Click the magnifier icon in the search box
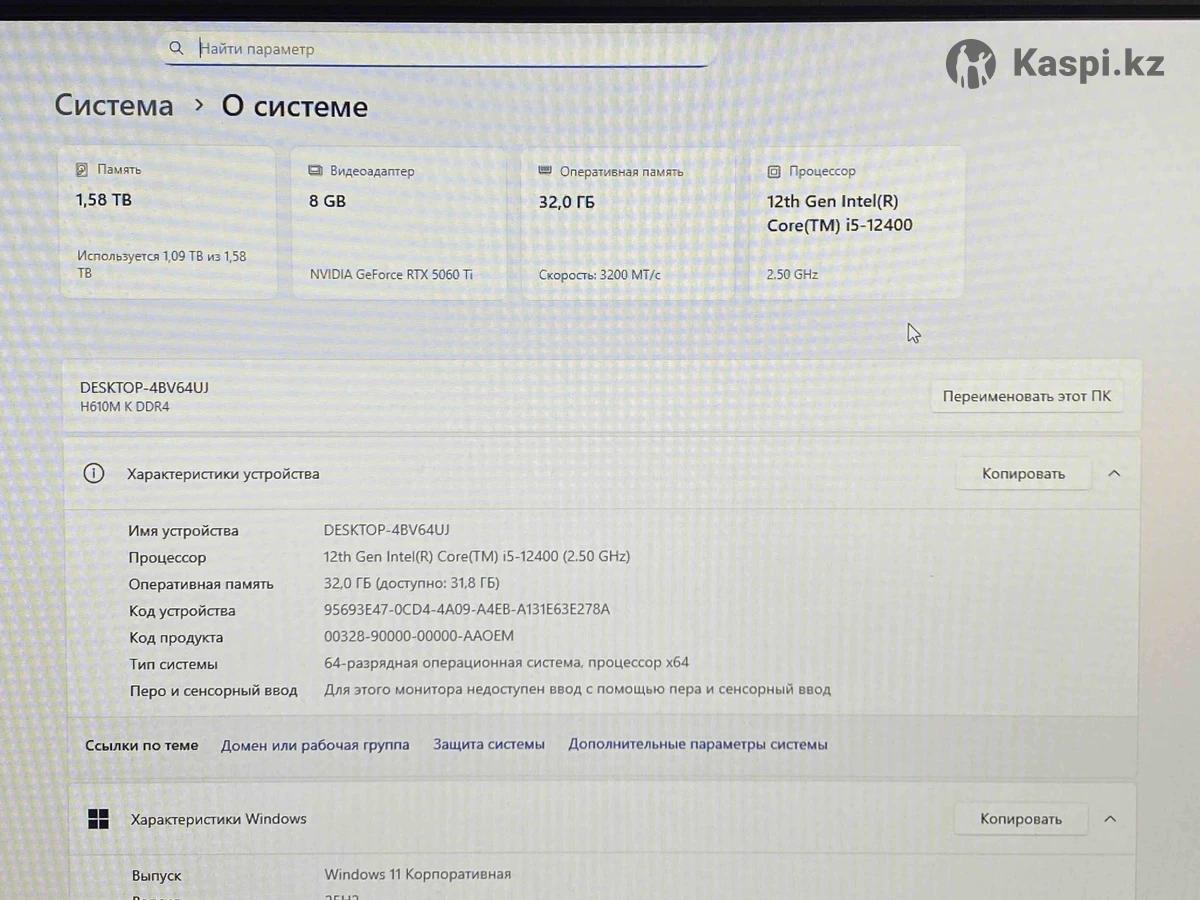 click(176, 48)
